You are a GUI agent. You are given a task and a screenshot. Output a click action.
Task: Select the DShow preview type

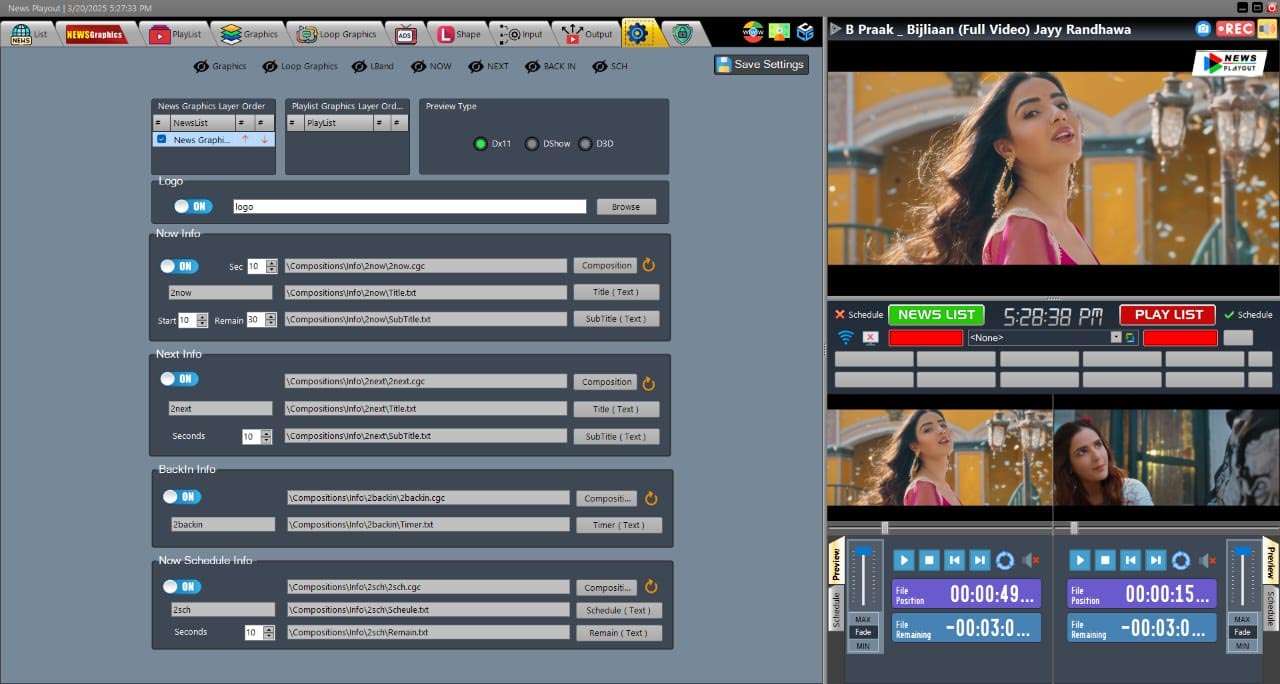point(533,144)
